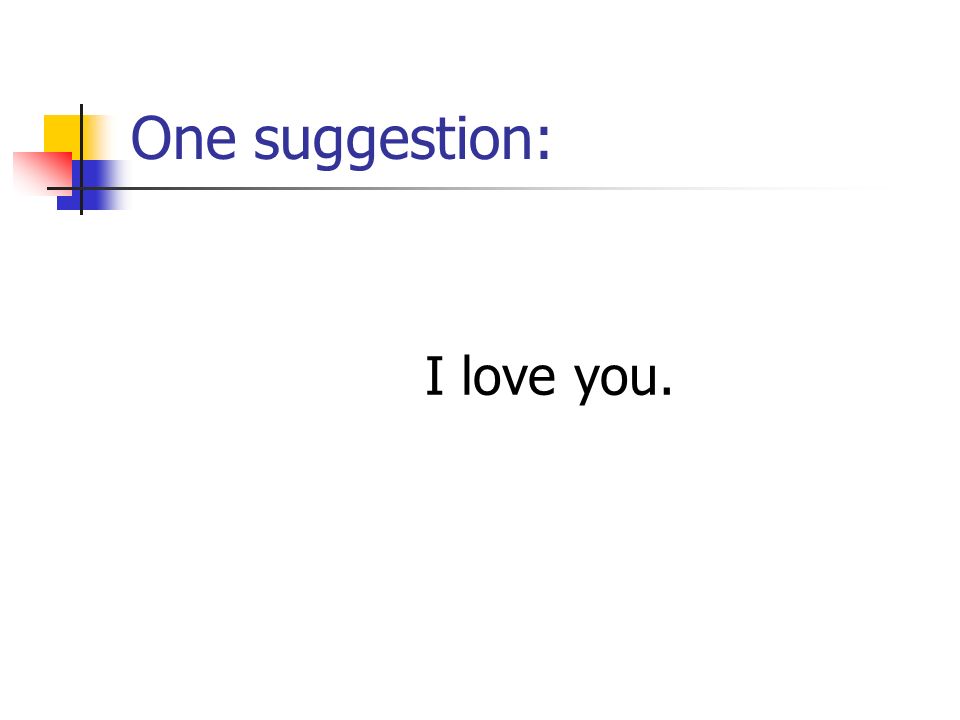The height and width of the screenshot is (720, 960).
Task: Click the intersection of the black crosshair lines
Action: 81,188
